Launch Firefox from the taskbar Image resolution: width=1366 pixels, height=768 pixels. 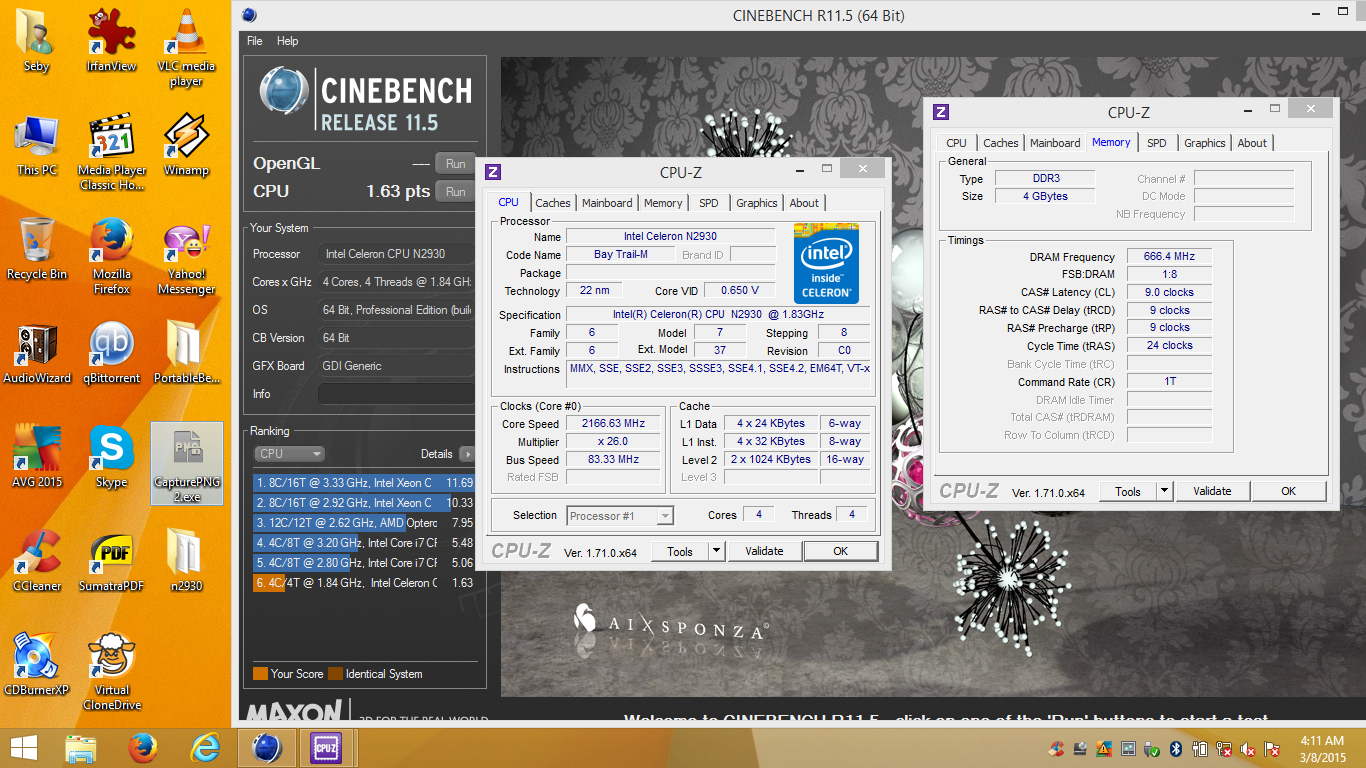click(x=143, y=747)
